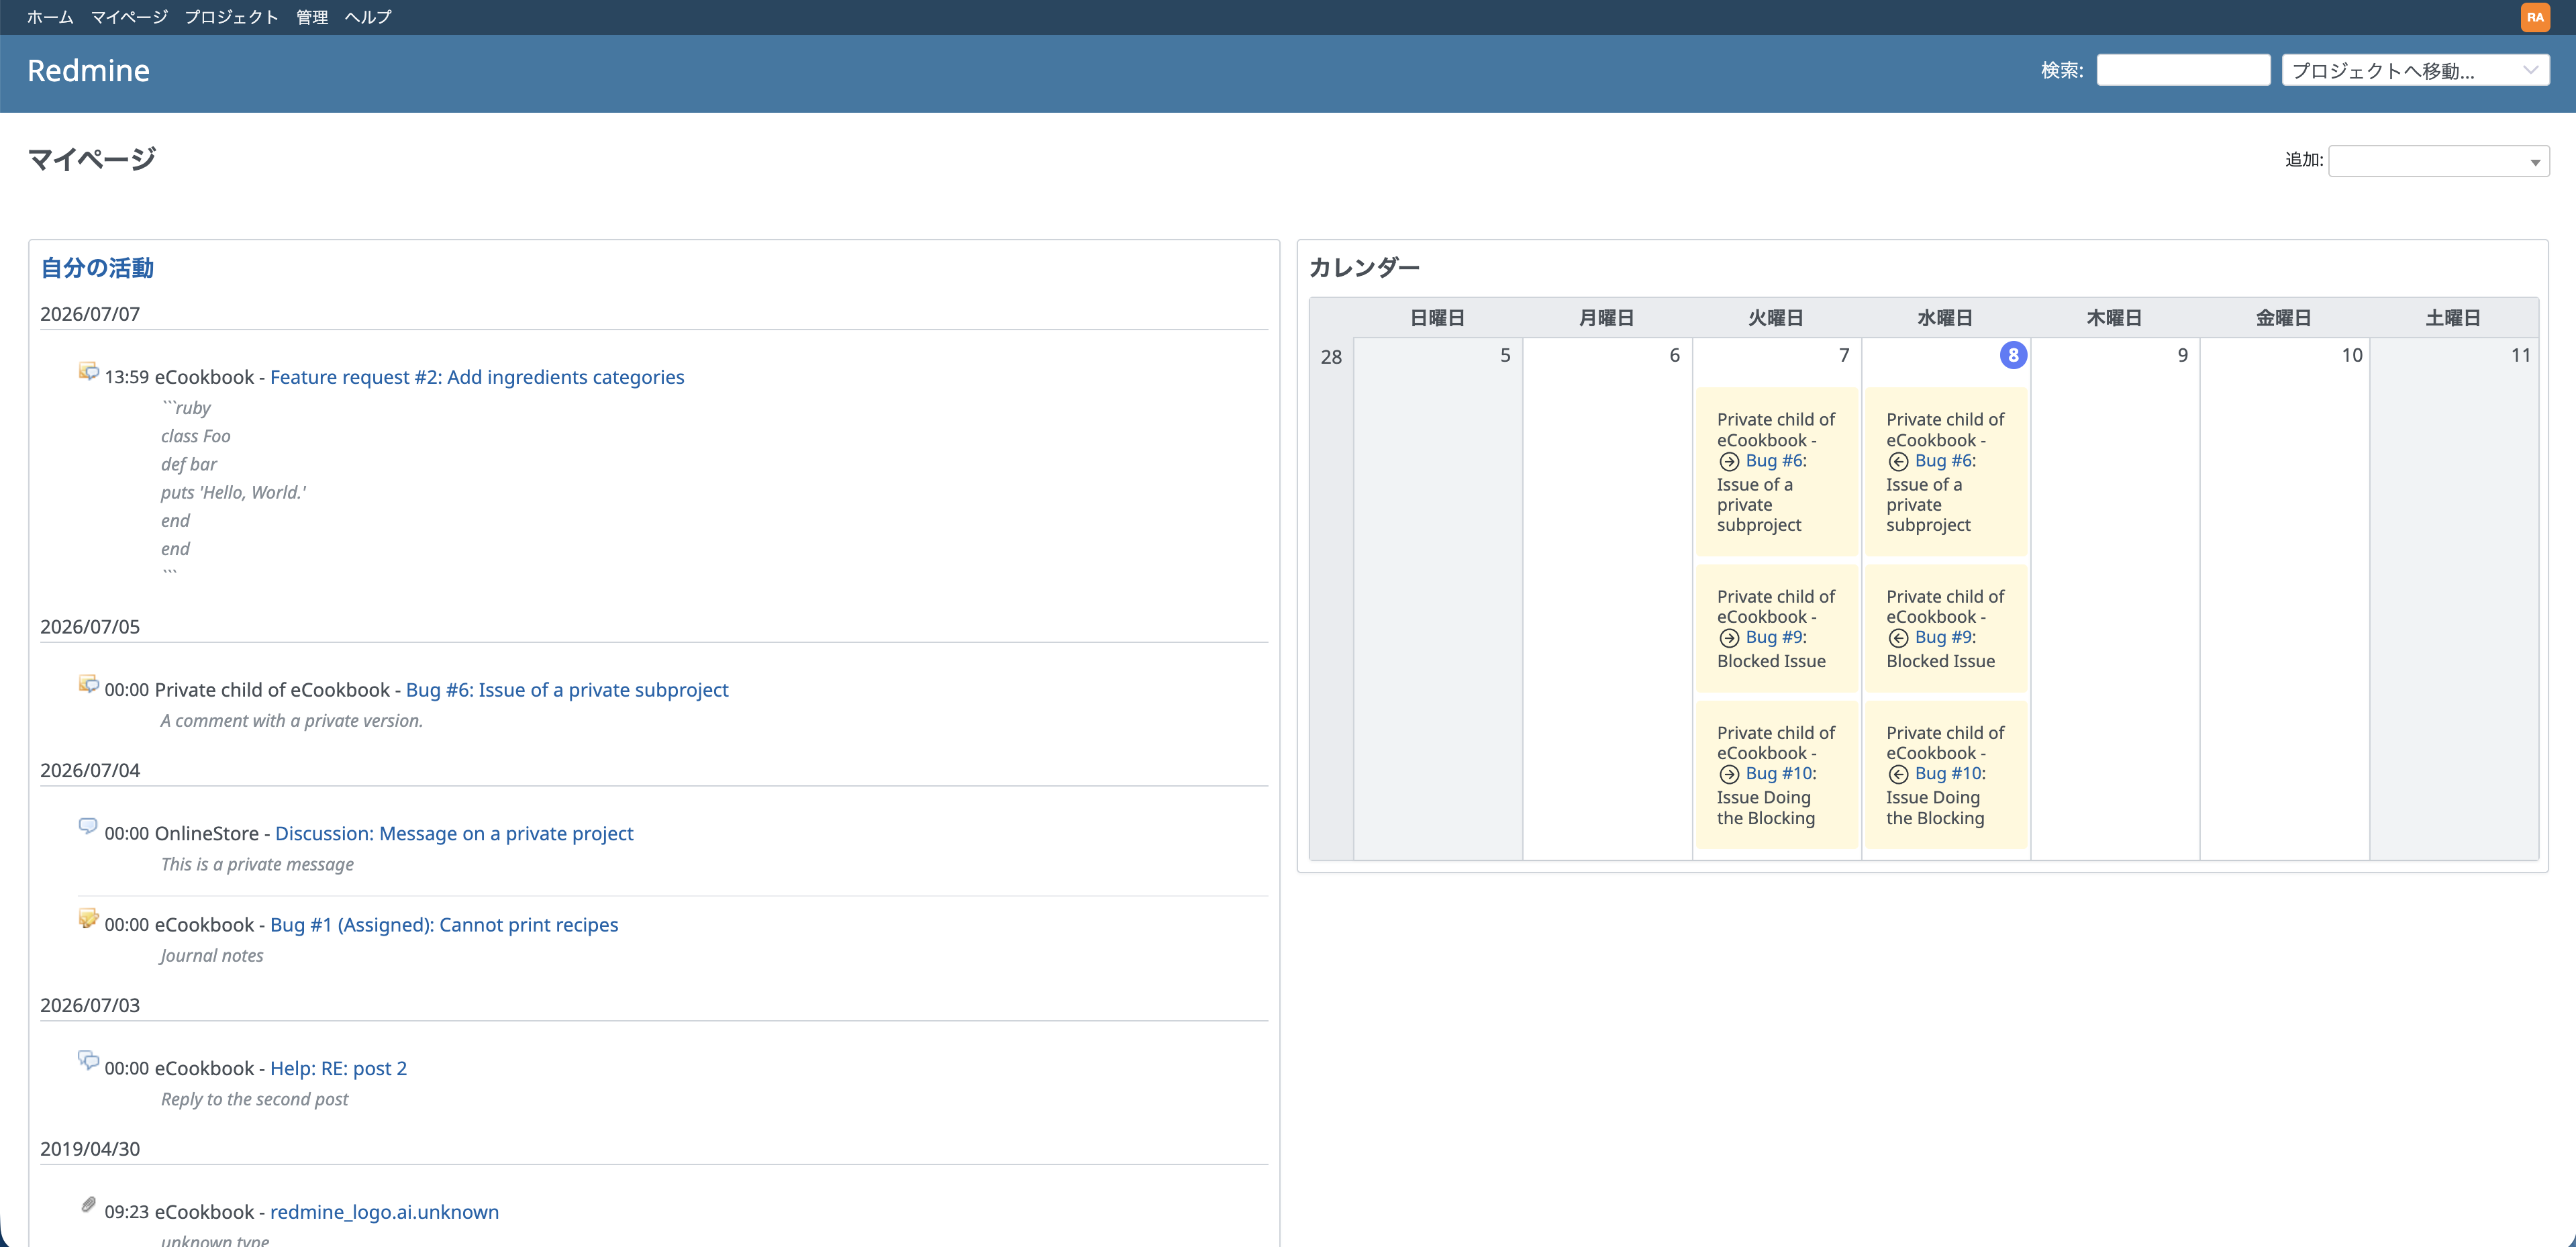Open the マイページ menu item
This screenshot has width=2576, height=1247.
point(129,17)
